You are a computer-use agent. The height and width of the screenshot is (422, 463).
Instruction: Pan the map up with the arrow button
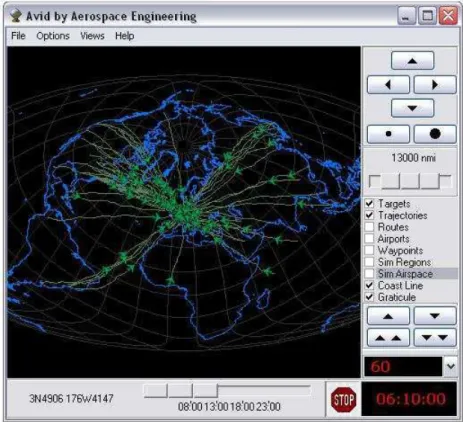click(x=412, y=61)
